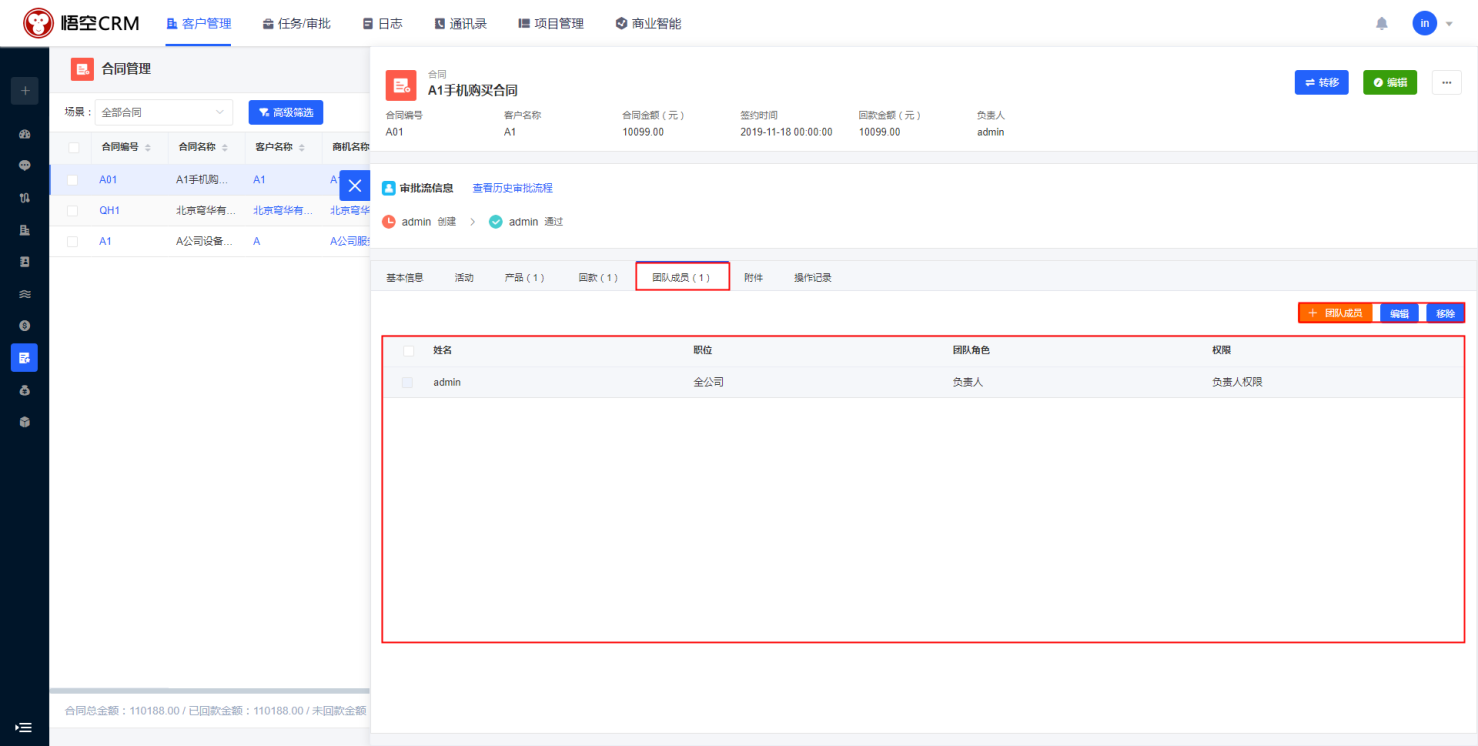Open the 全部合同 scene dropdown

pyautogui.click(x=163, y=112)
